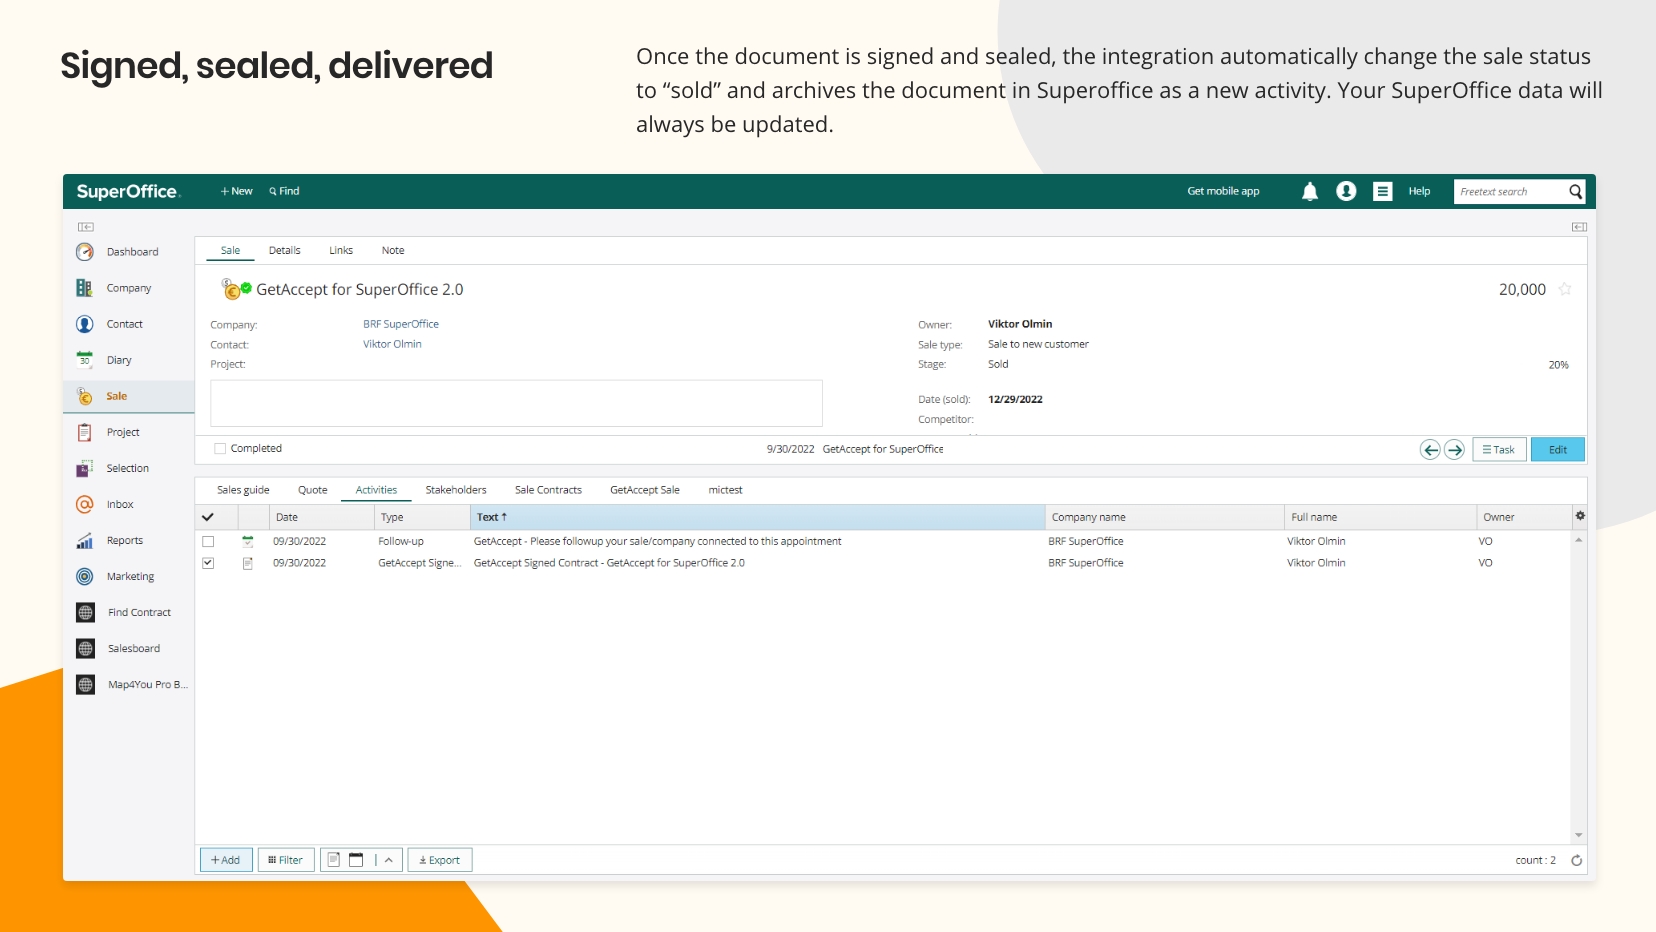Open Selection from the sidebar
1656x932 pixels.
click(128, 468)
